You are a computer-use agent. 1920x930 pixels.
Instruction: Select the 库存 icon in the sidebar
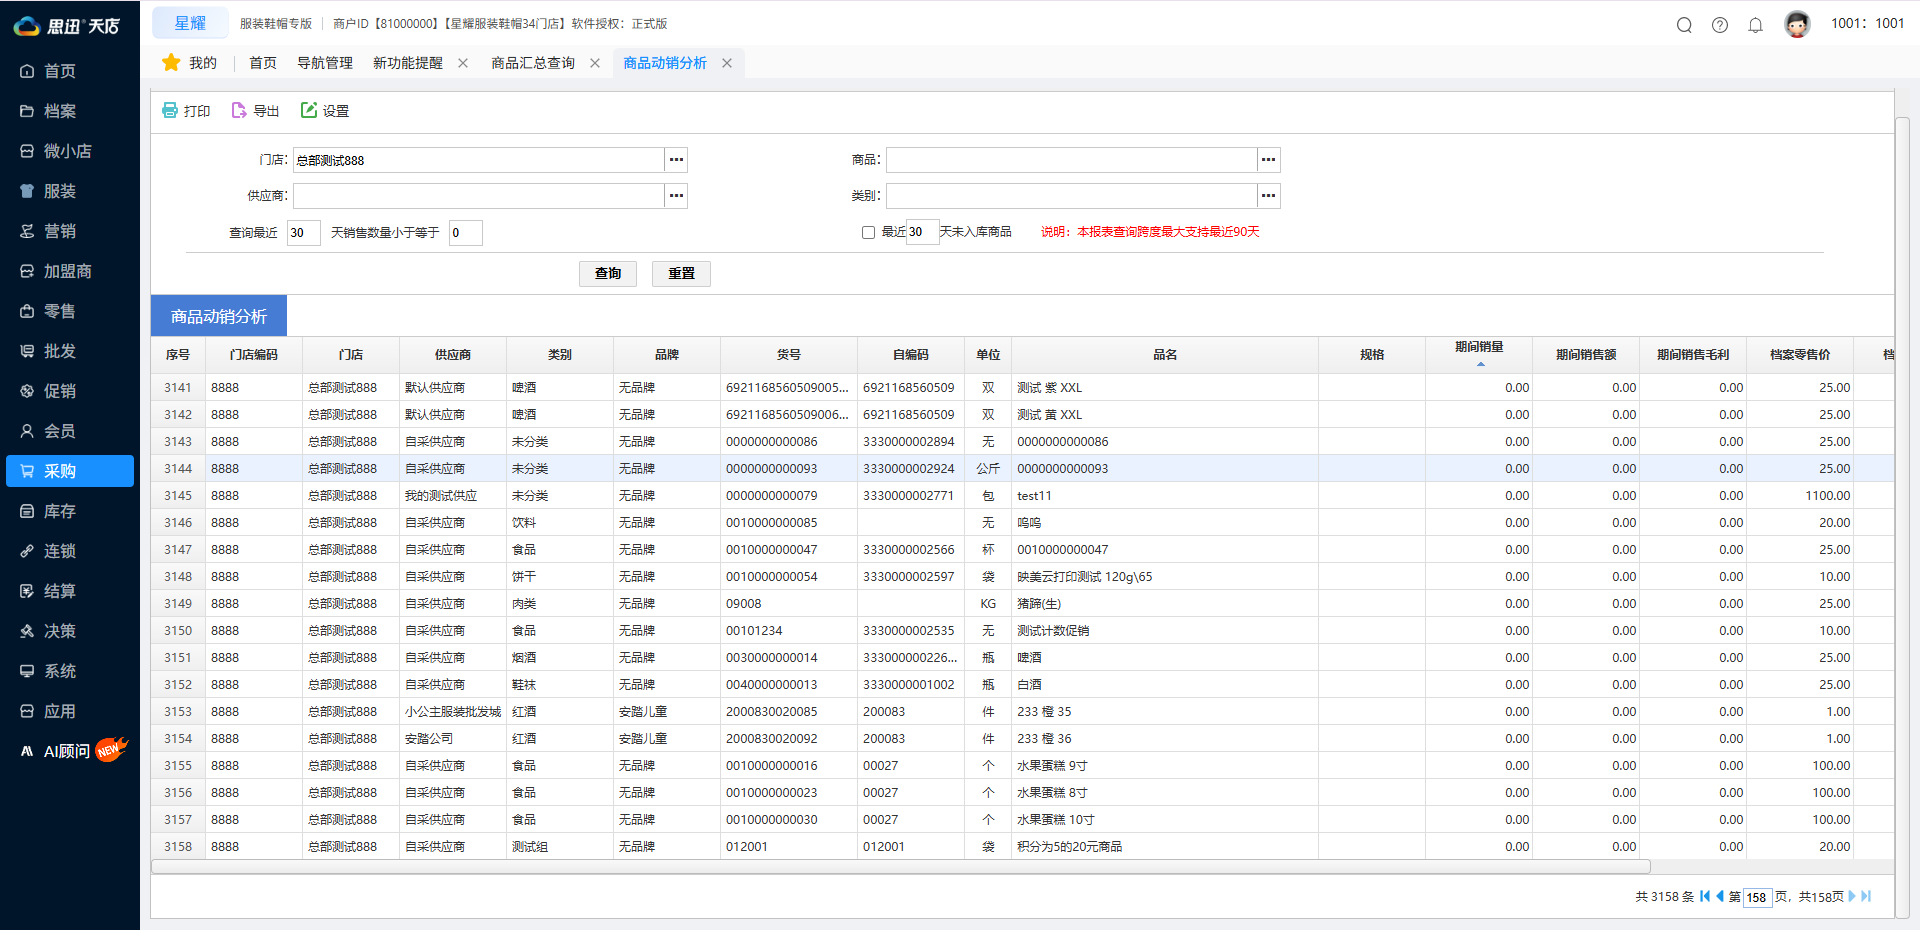pyautogui.click(x=27, y=511)
